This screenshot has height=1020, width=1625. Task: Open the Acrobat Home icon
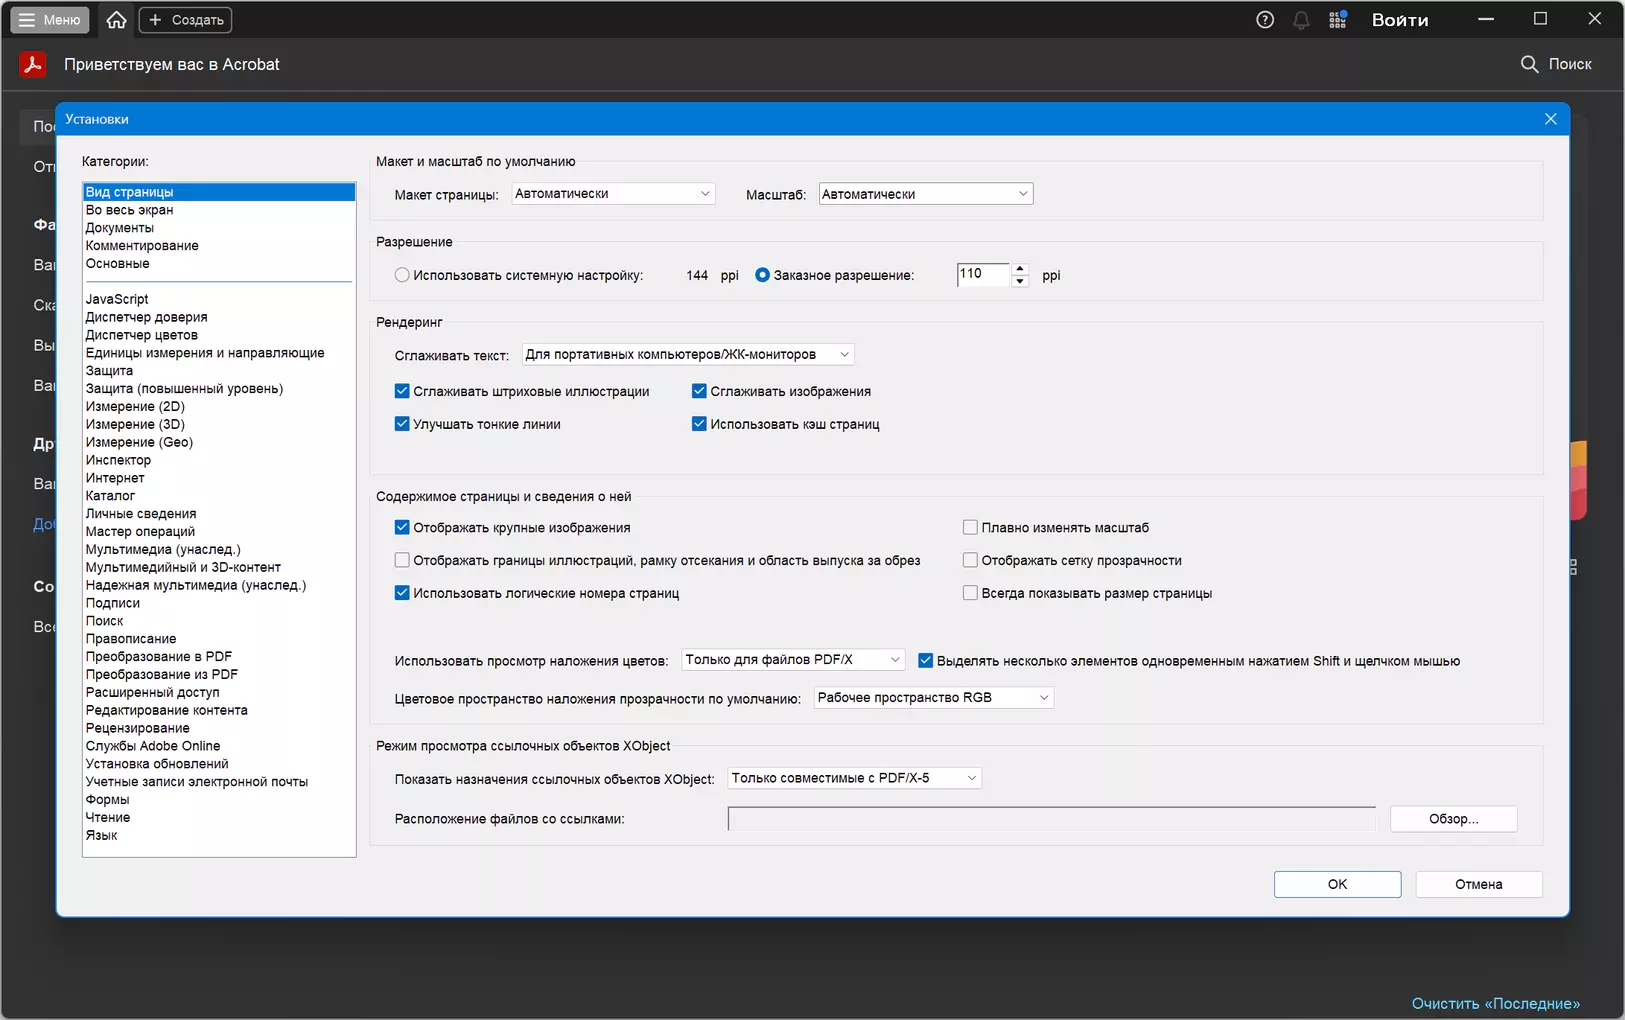tap(117, 20)
